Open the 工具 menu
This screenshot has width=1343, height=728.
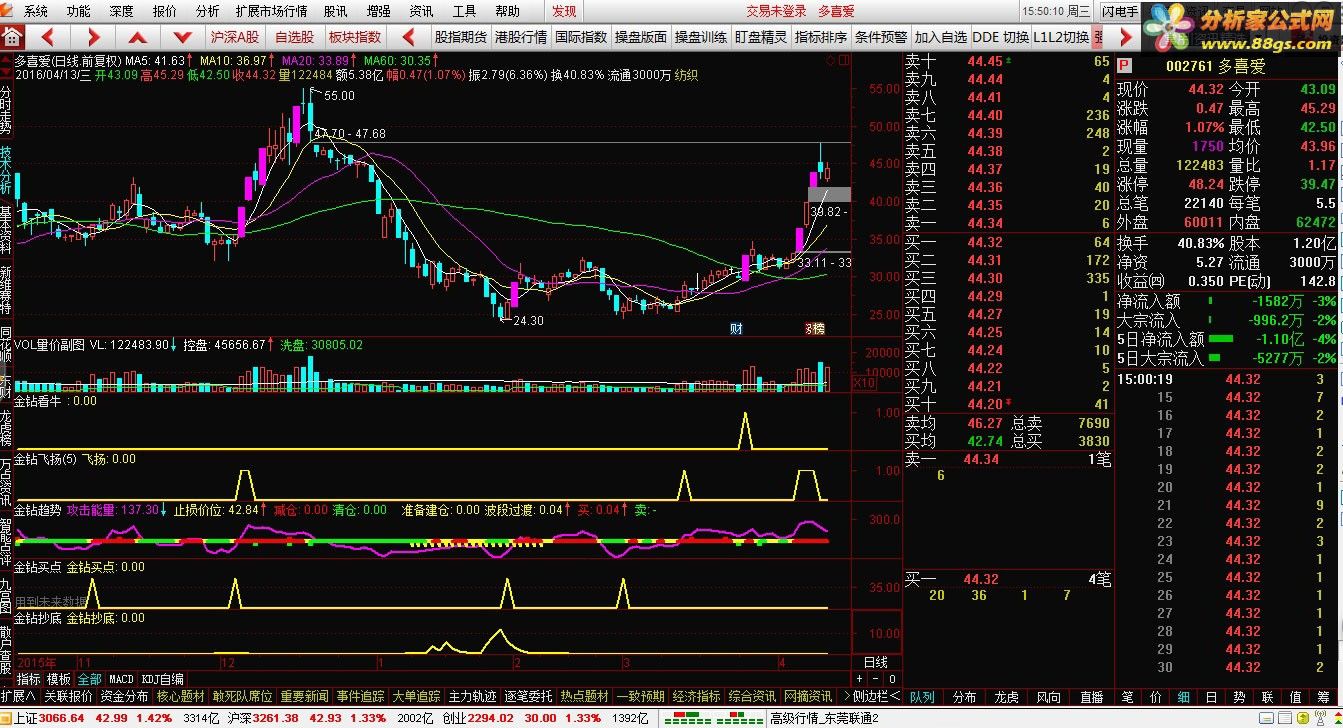[x=464, y=11]
